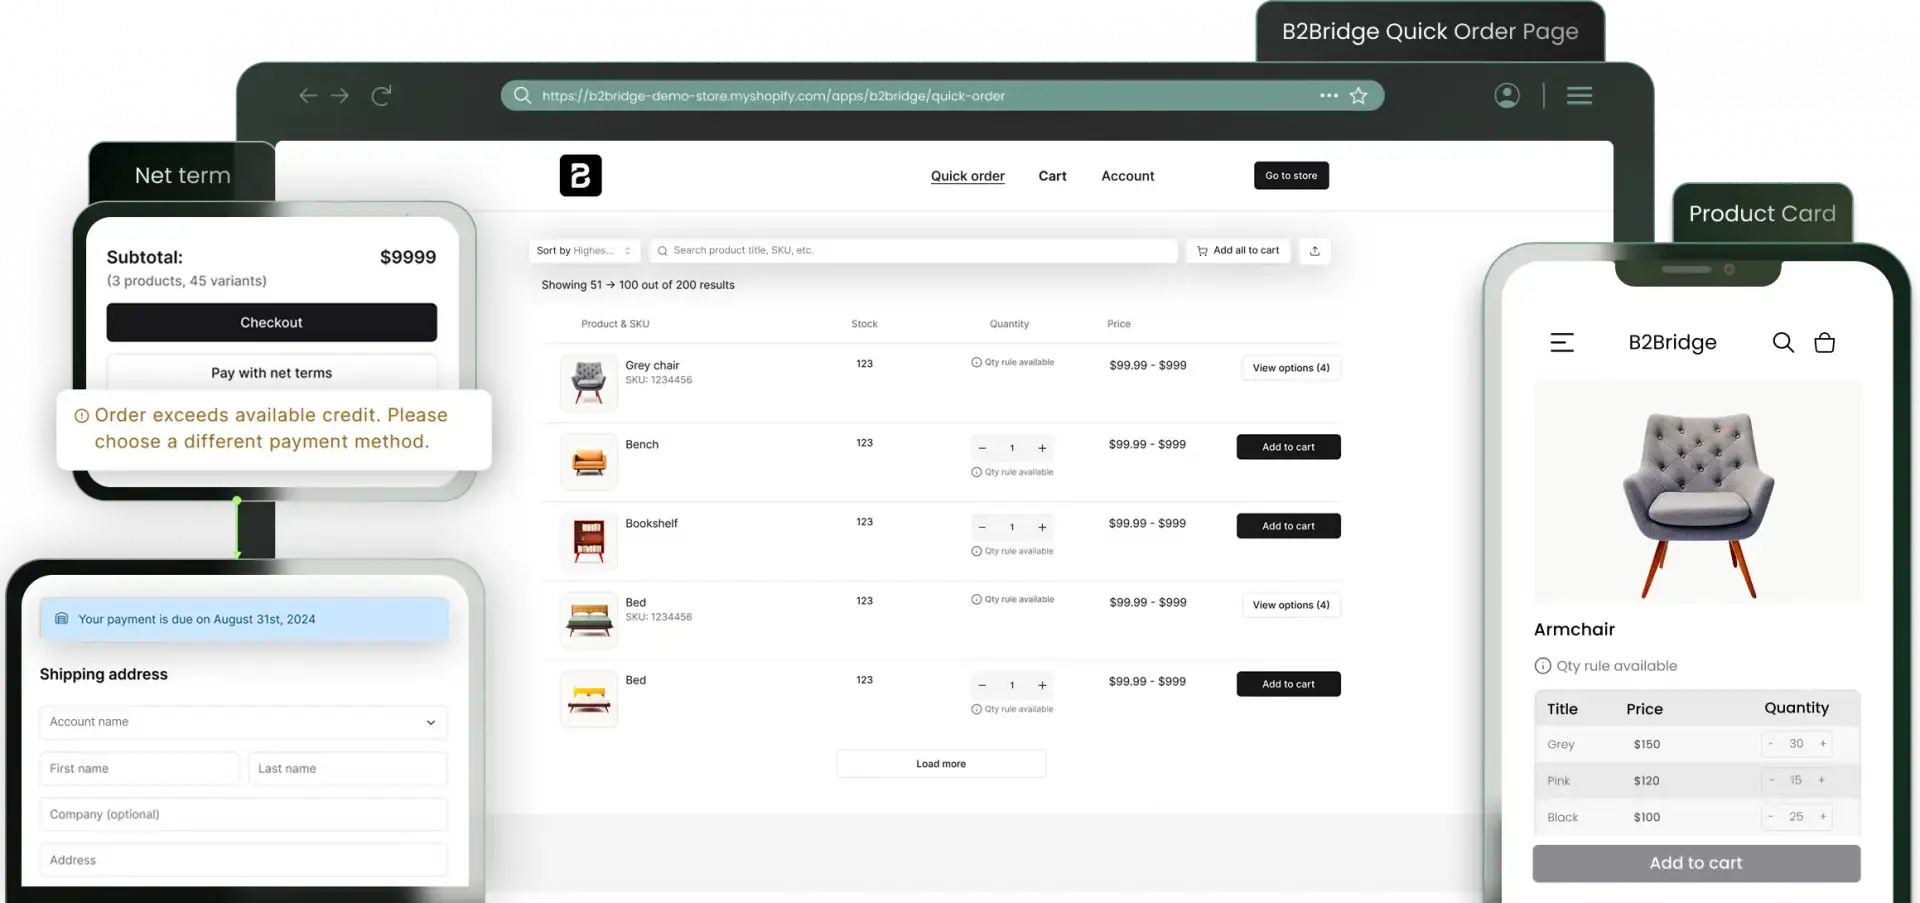Increase Bookshelf quantity with plus button
Screen dimensions: 1920x903
click(x=1042, y=527)
